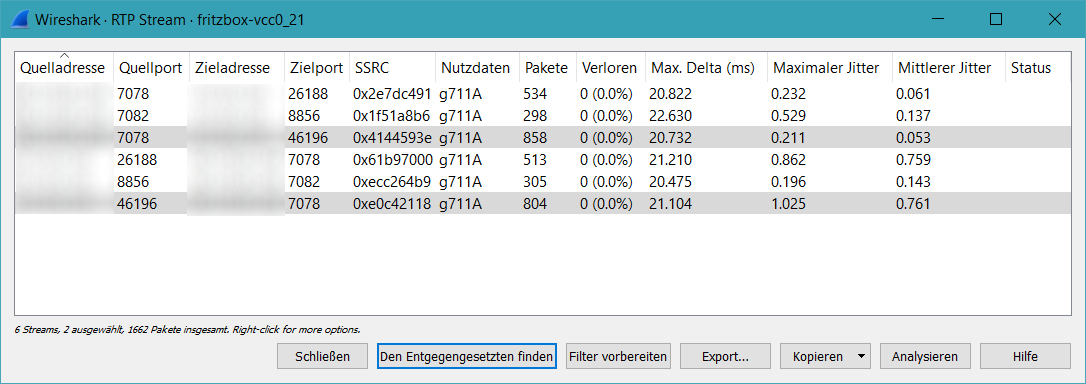Select stream row with SSRC 0x61b97000
Viewport: 1086px width, 384px height.
544,160
